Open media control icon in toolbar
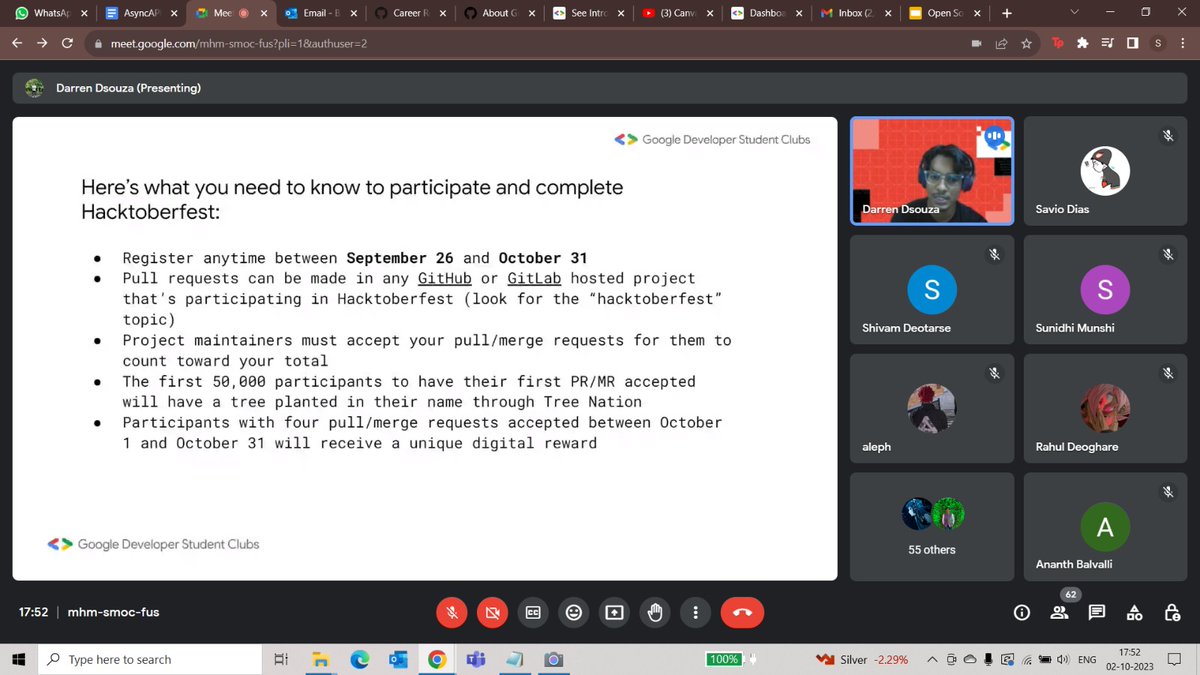Image resolution: width=1200 pixels, height=675 pixels. pos(1107,44)
